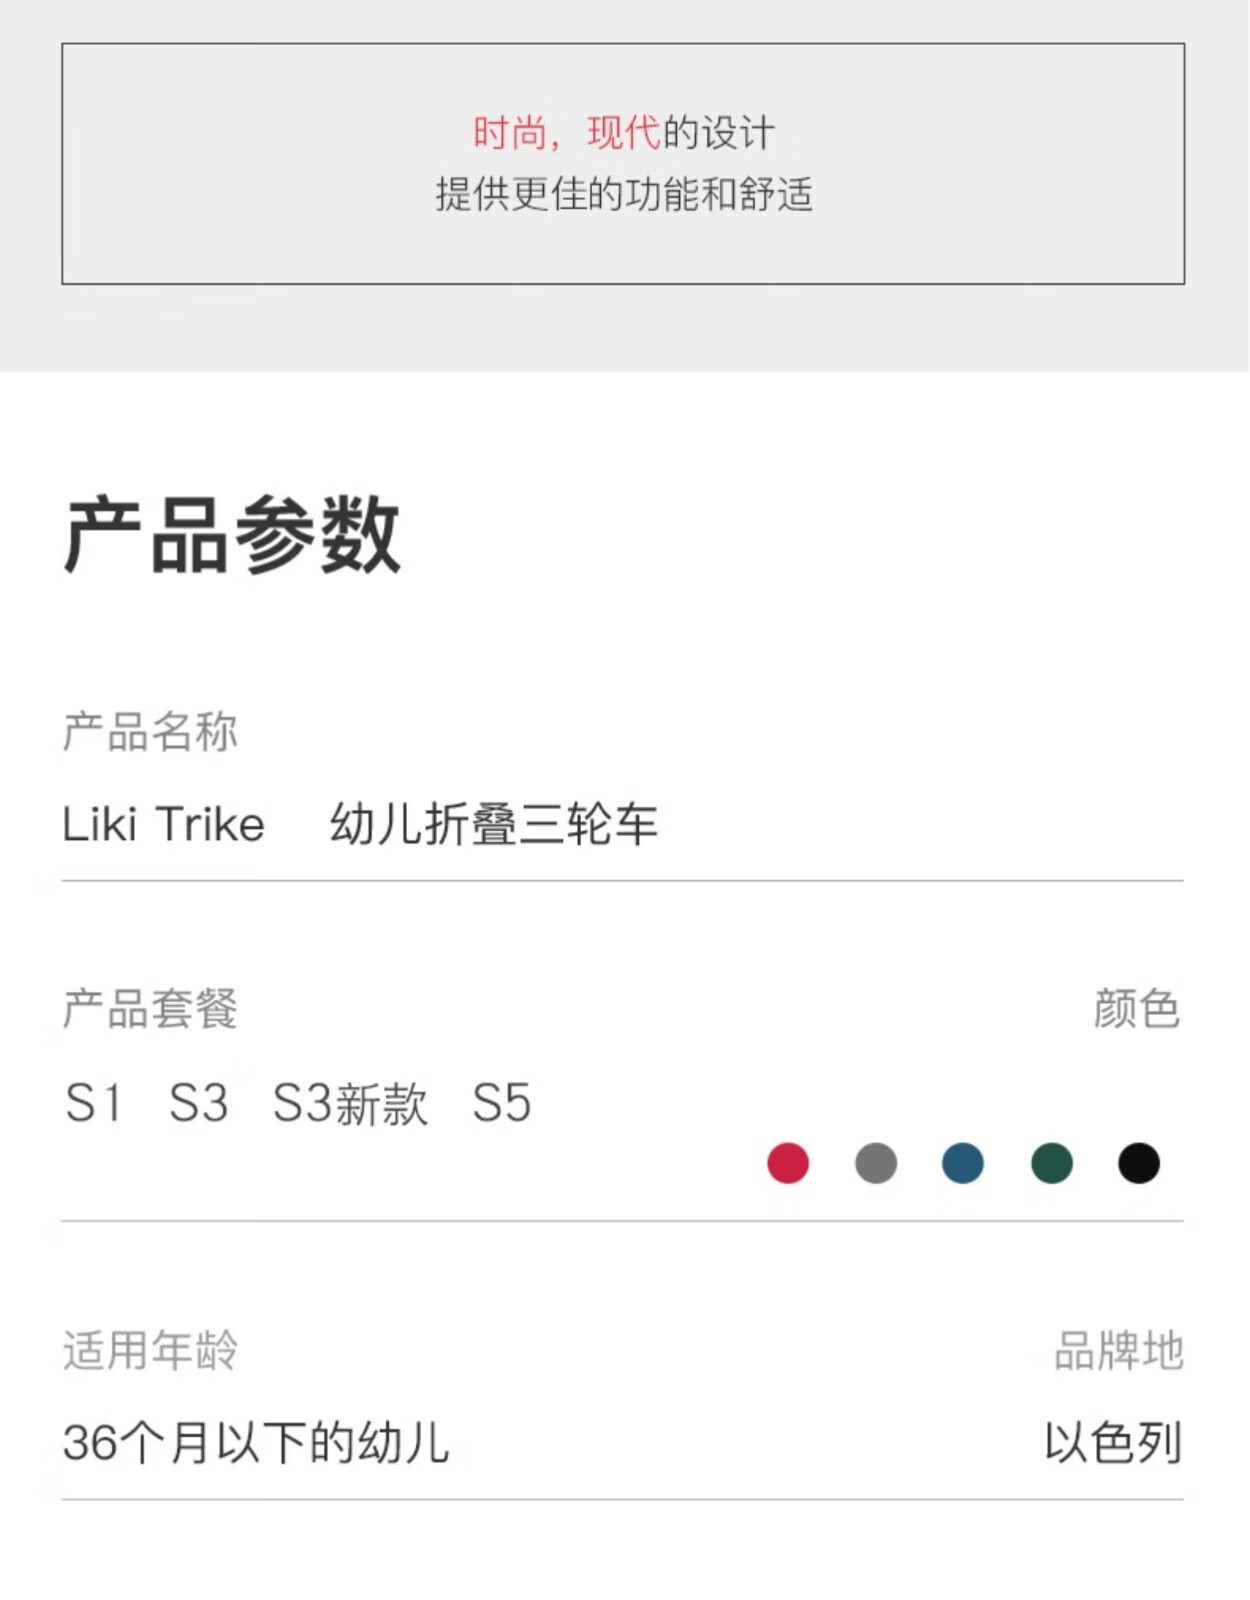This screenshot has width=1250, height=1600.
Task: Click the 产品参数 heading
Action: 232,535
